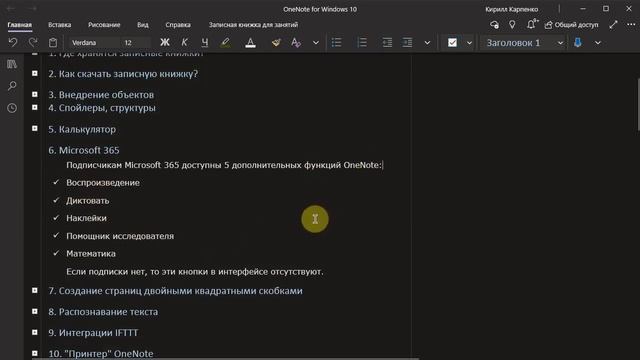Screen dimensions: 640x360
Task: Enter full screen mode with arrows icon
Action: coord(613,25)
